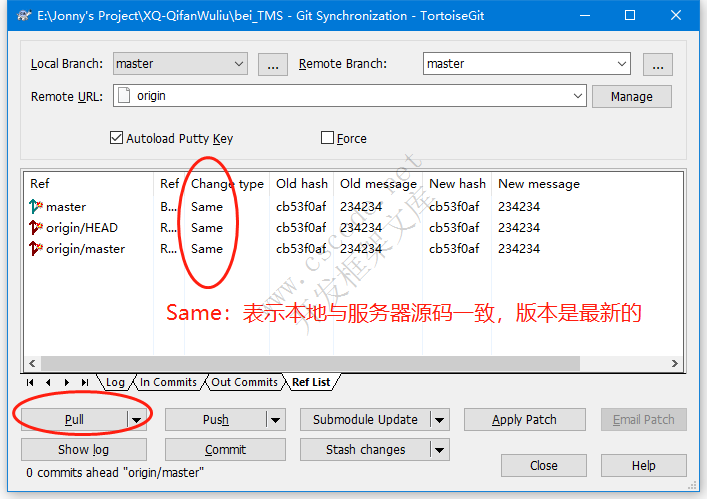Click the Stash changes button
The height and width of the screenshot is (499, 707).
point(365,450)
